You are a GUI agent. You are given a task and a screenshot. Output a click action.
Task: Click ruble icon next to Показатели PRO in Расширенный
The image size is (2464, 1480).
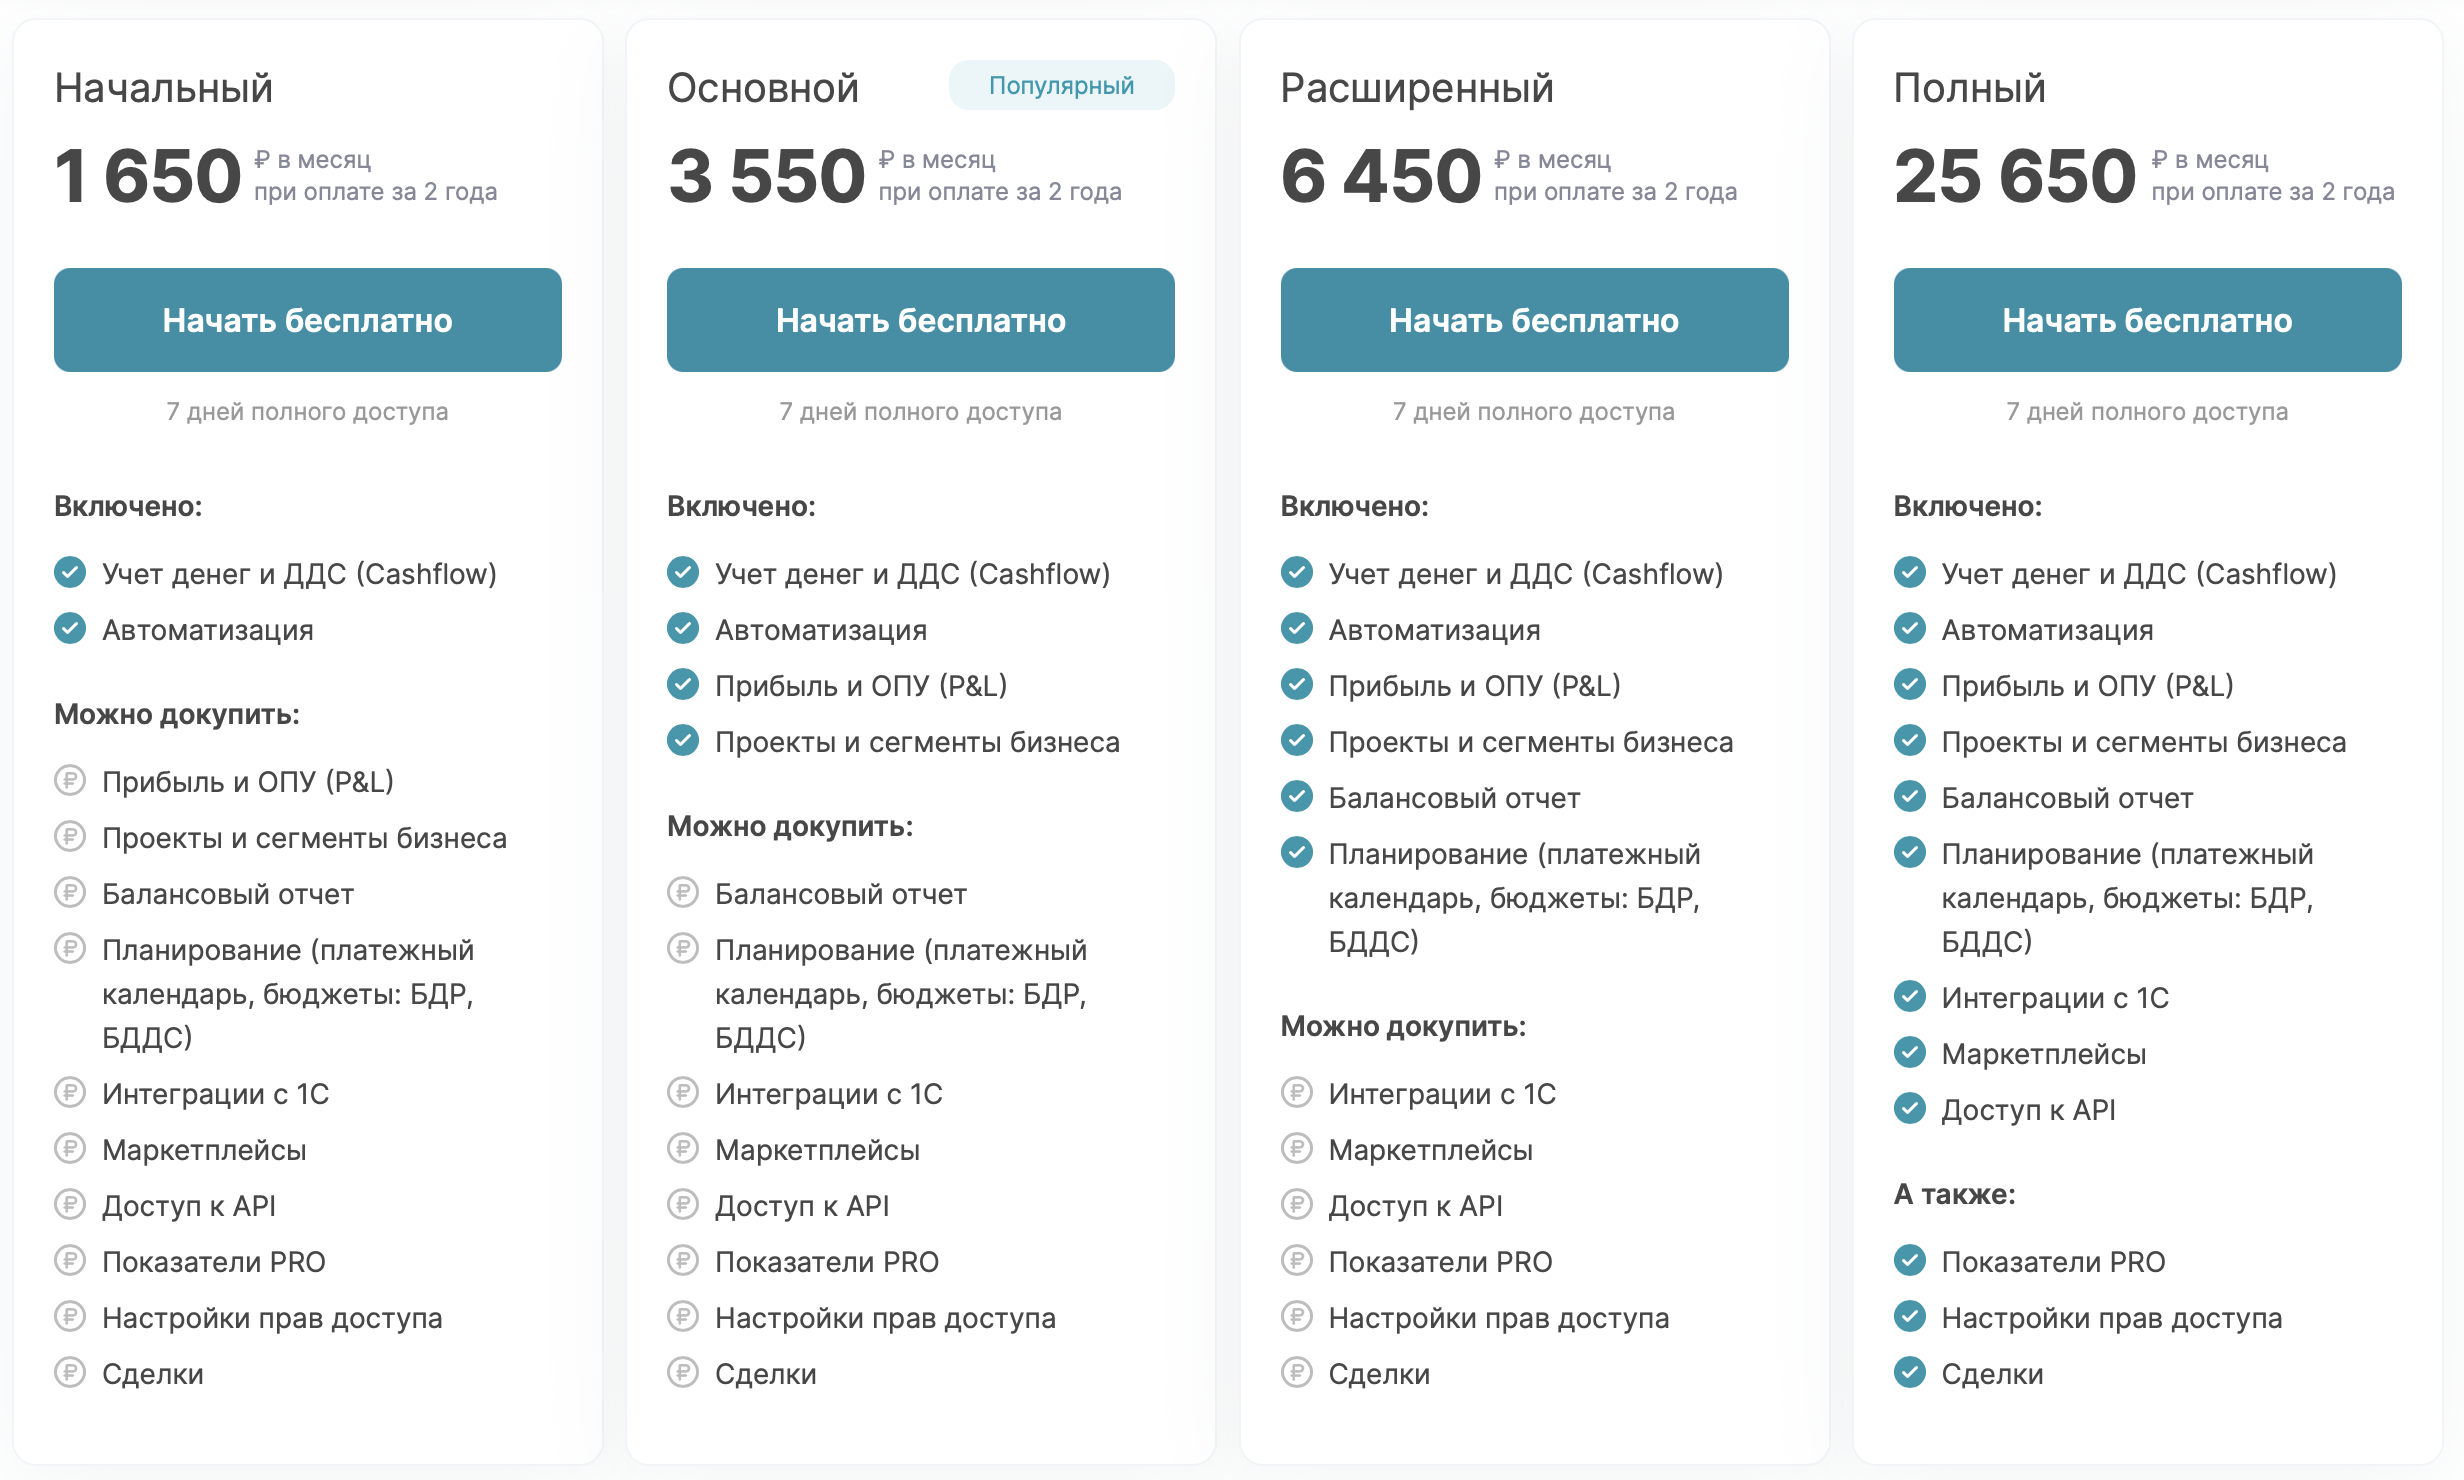click(1296, 1260)
